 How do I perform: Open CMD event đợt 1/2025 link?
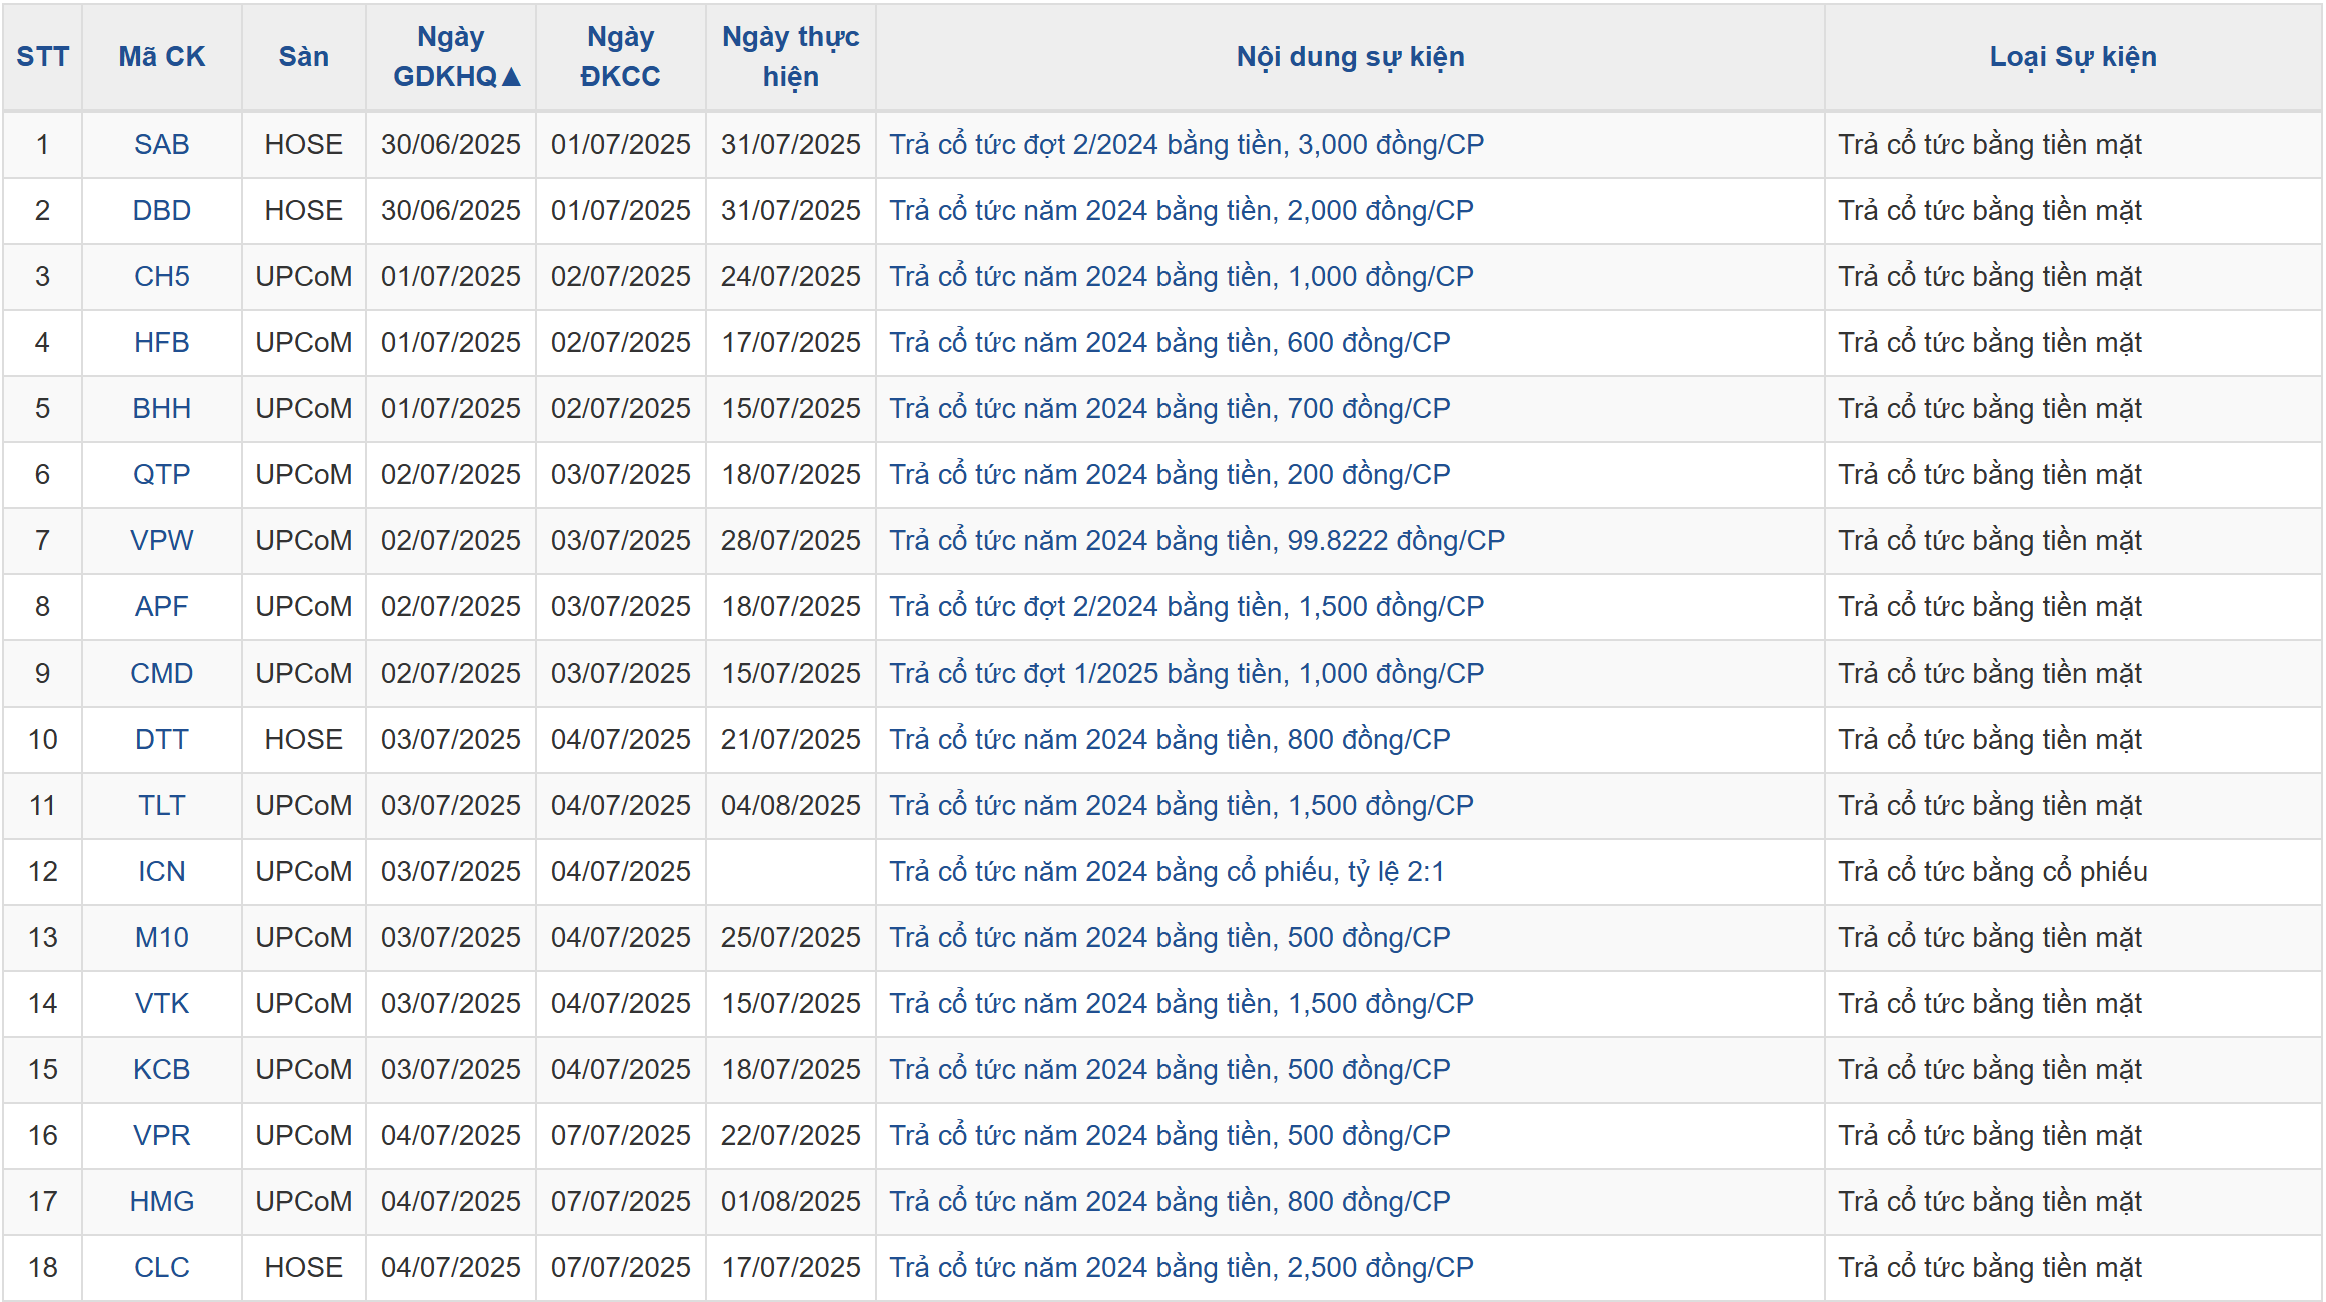click(1186, 674)
